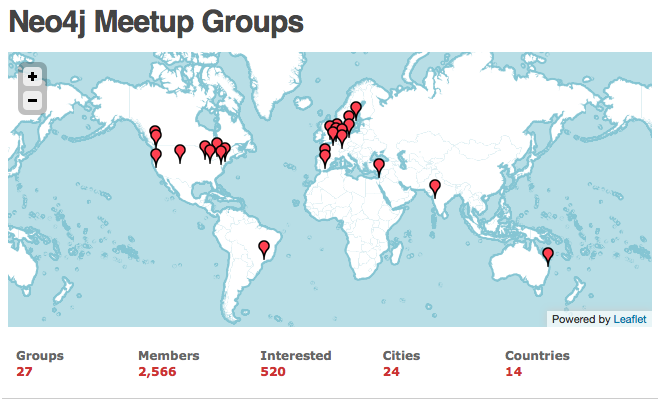The width and height of the screenshot is (669, 410).
Task: Click the 'Interested' label
Action: point(296,355)
